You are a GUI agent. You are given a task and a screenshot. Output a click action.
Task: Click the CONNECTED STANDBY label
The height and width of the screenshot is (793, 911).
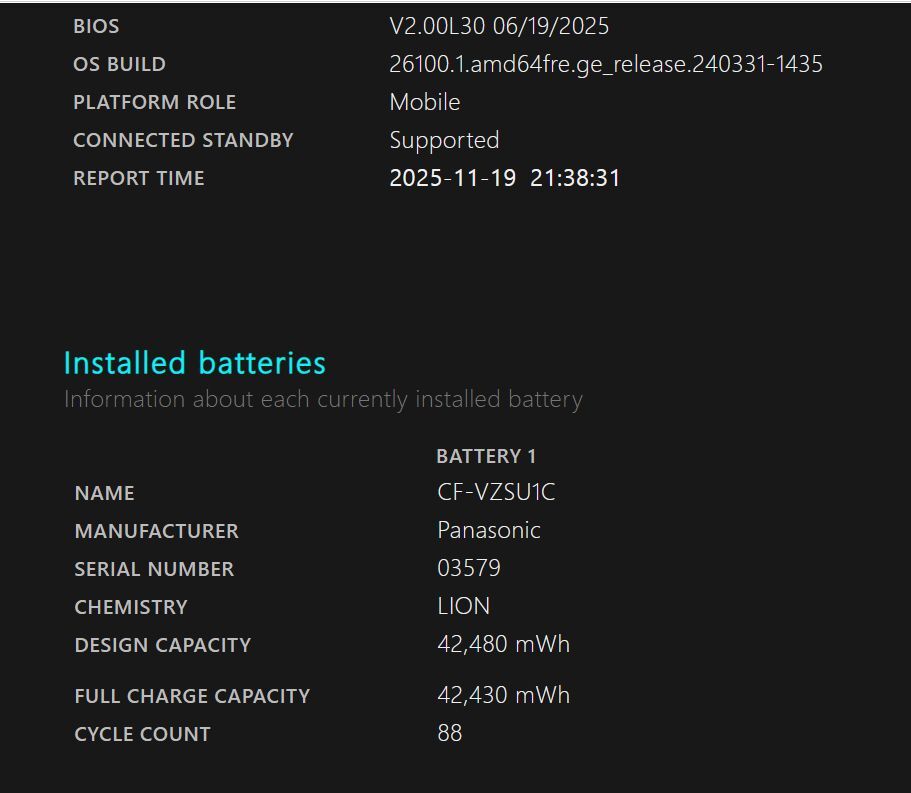click(183, 140)
